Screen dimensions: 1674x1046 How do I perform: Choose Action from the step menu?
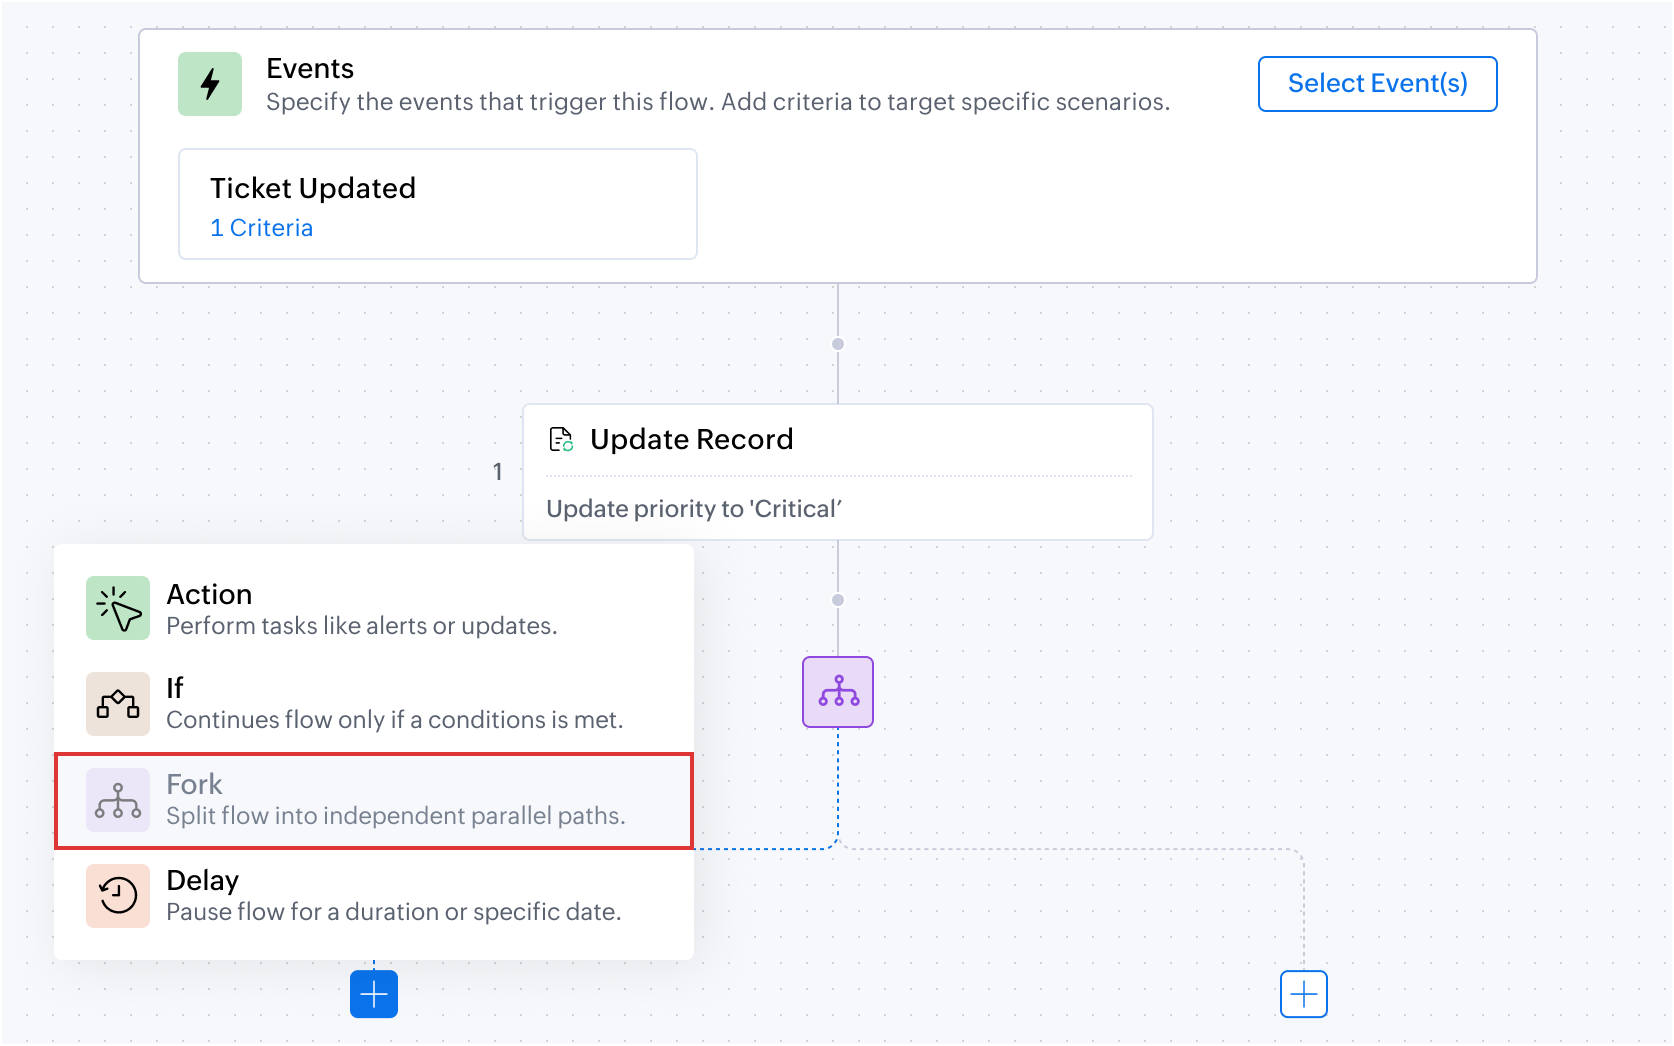[374, 608]
